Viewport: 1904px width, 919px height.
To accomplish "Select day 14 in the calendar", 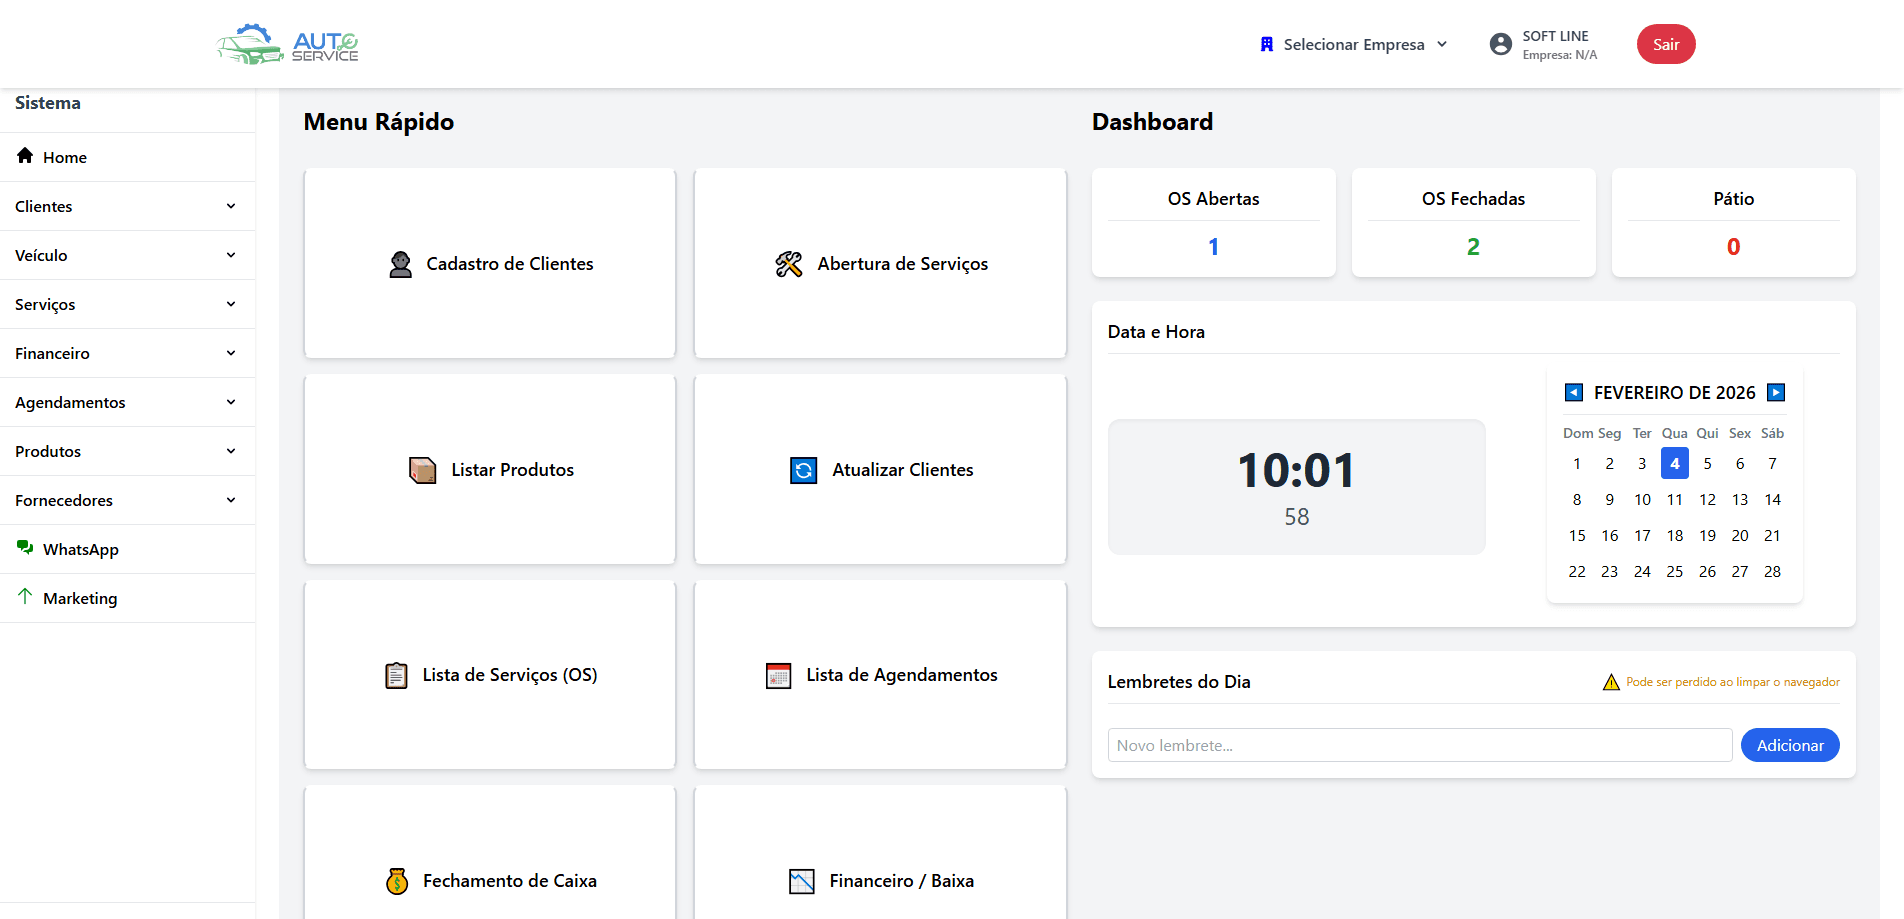I will [1772, 499].
